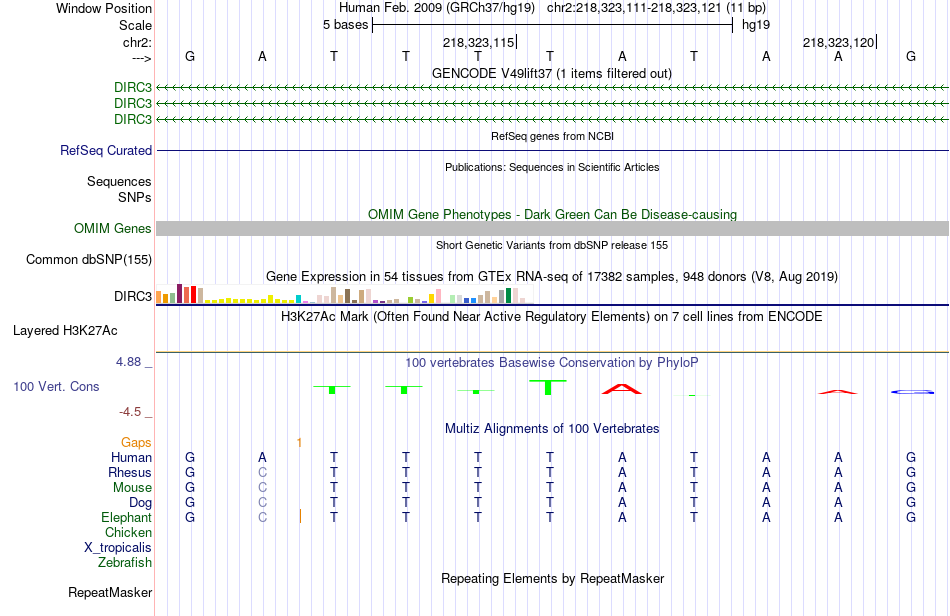Select the X_tropicalis species row label
The height and width of the screenshot is (616, 950).
tap(118, 548)
